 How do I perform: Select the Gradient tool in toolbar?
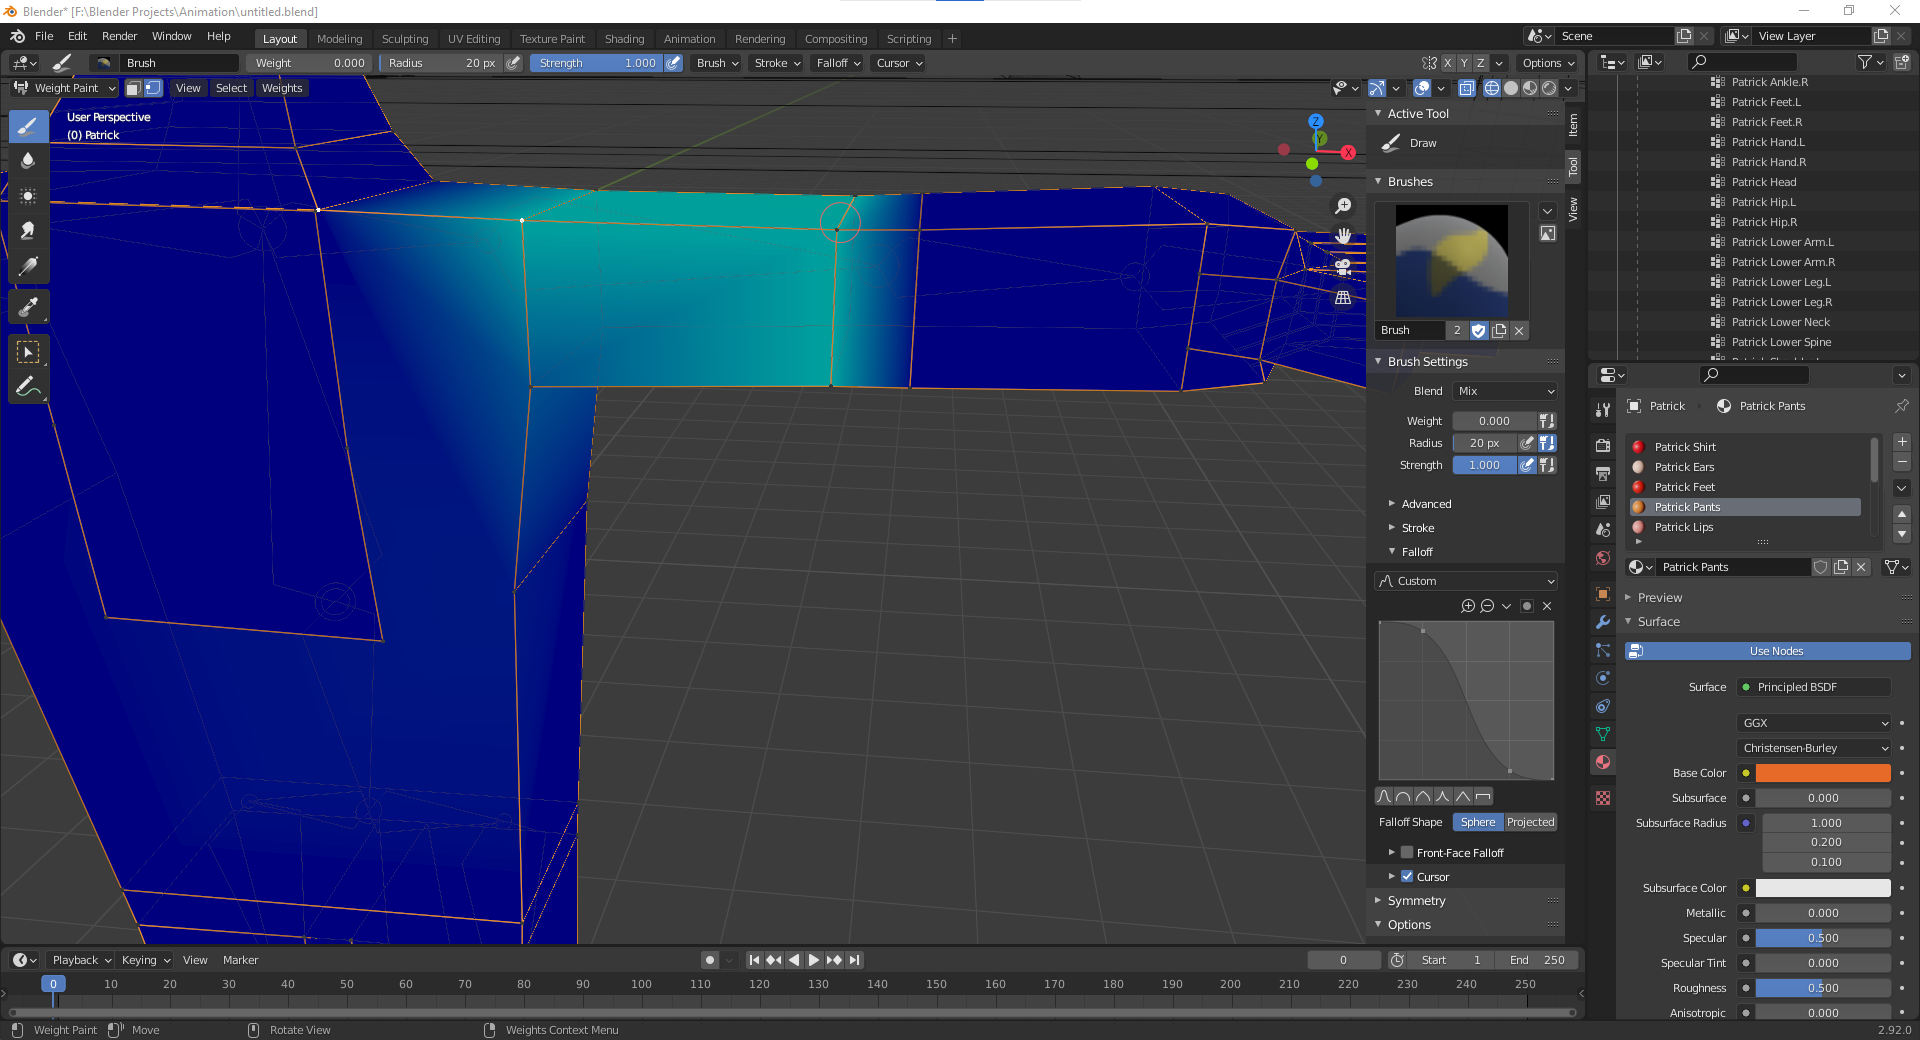tap(28, 266)
